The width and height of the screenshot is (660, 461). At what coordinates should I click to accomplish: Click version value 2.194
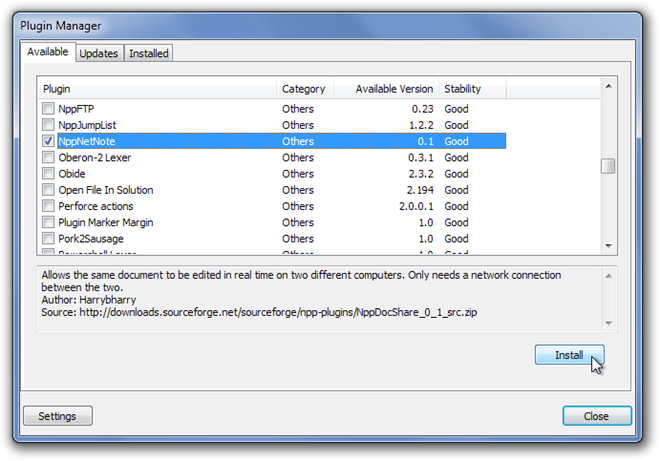420,190
